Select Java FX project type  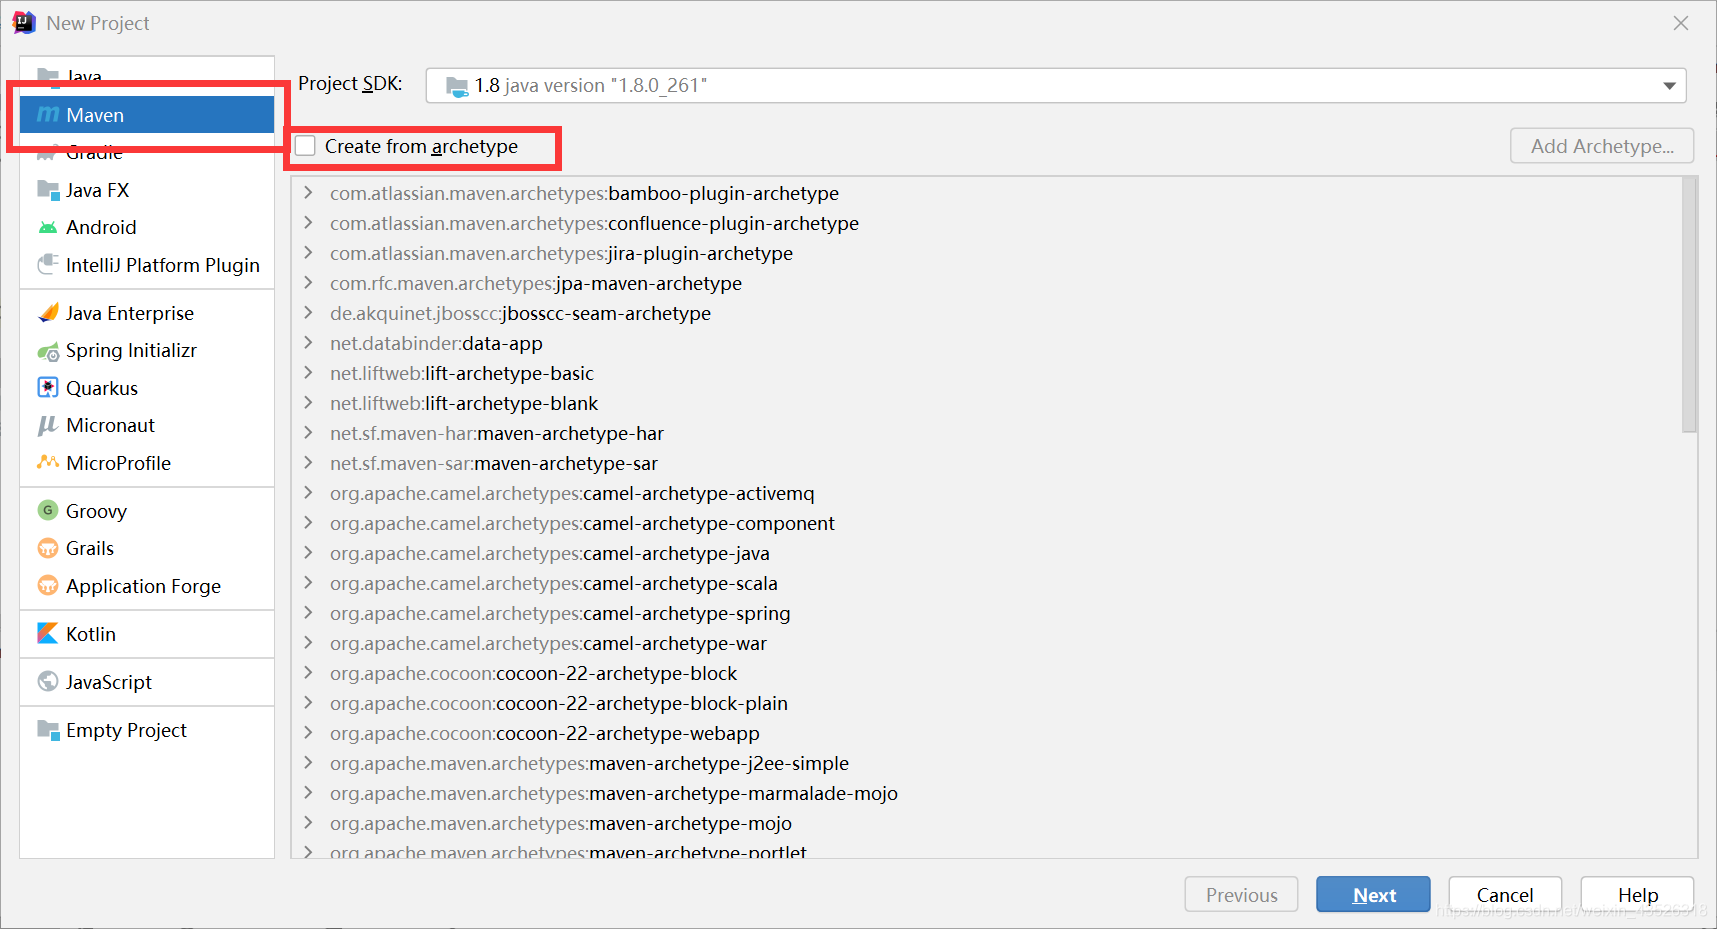click(147, 190)
